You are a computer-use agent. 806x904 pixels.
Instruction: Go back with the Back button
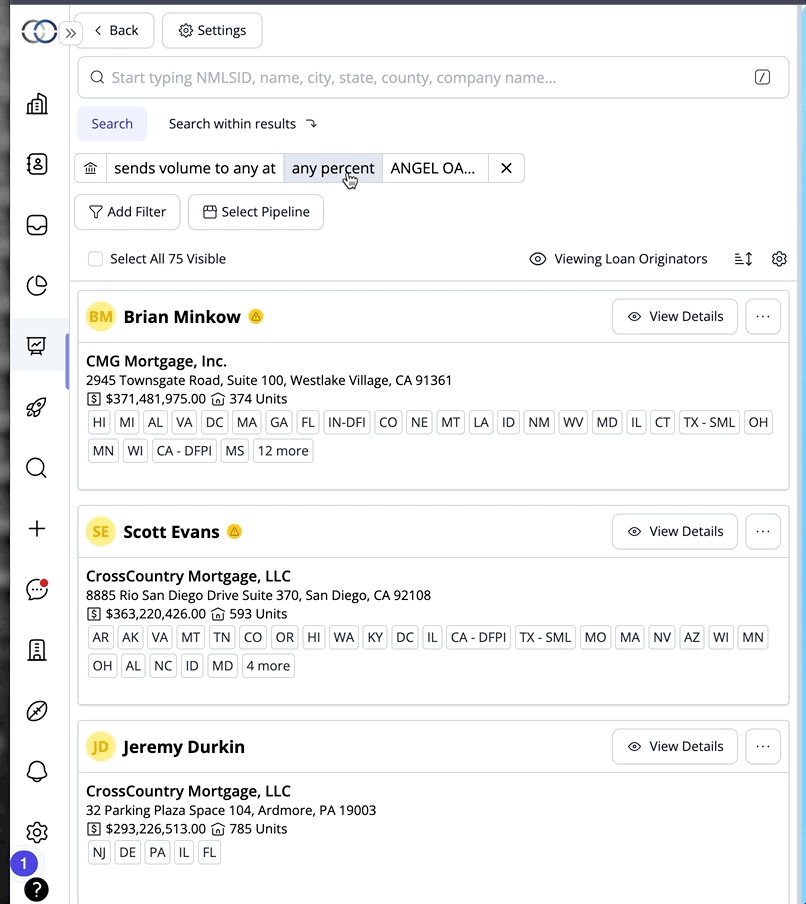pos(115,31)
